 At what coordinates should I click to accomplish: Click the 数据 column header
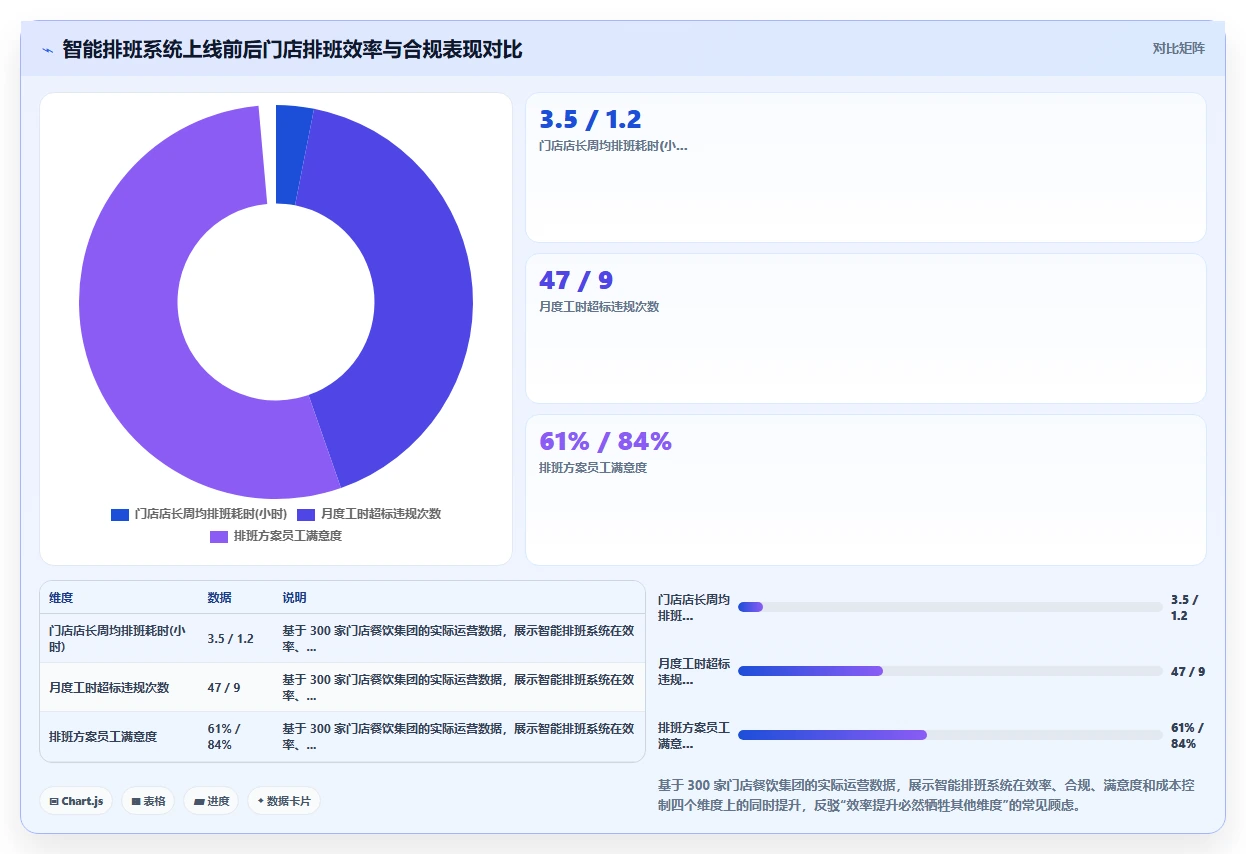(x=219, y=598)
